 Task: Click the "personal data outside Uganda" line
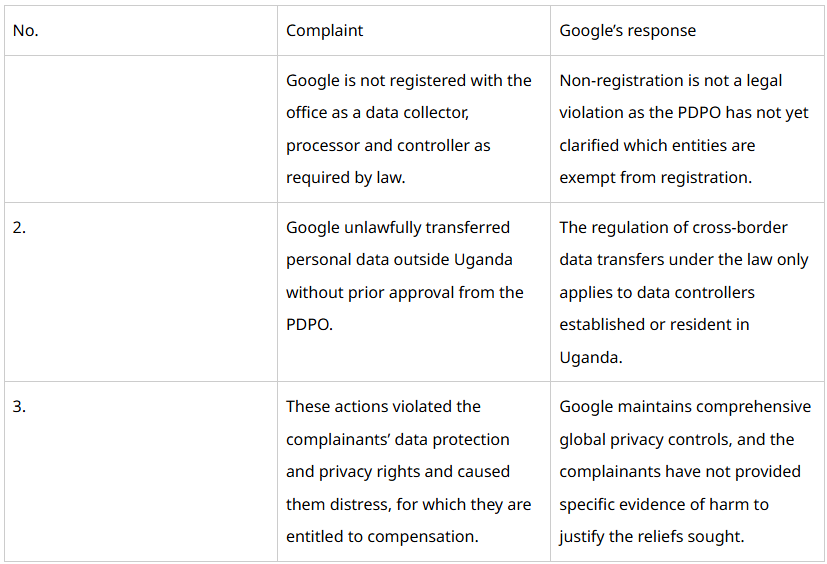[399, 260]
